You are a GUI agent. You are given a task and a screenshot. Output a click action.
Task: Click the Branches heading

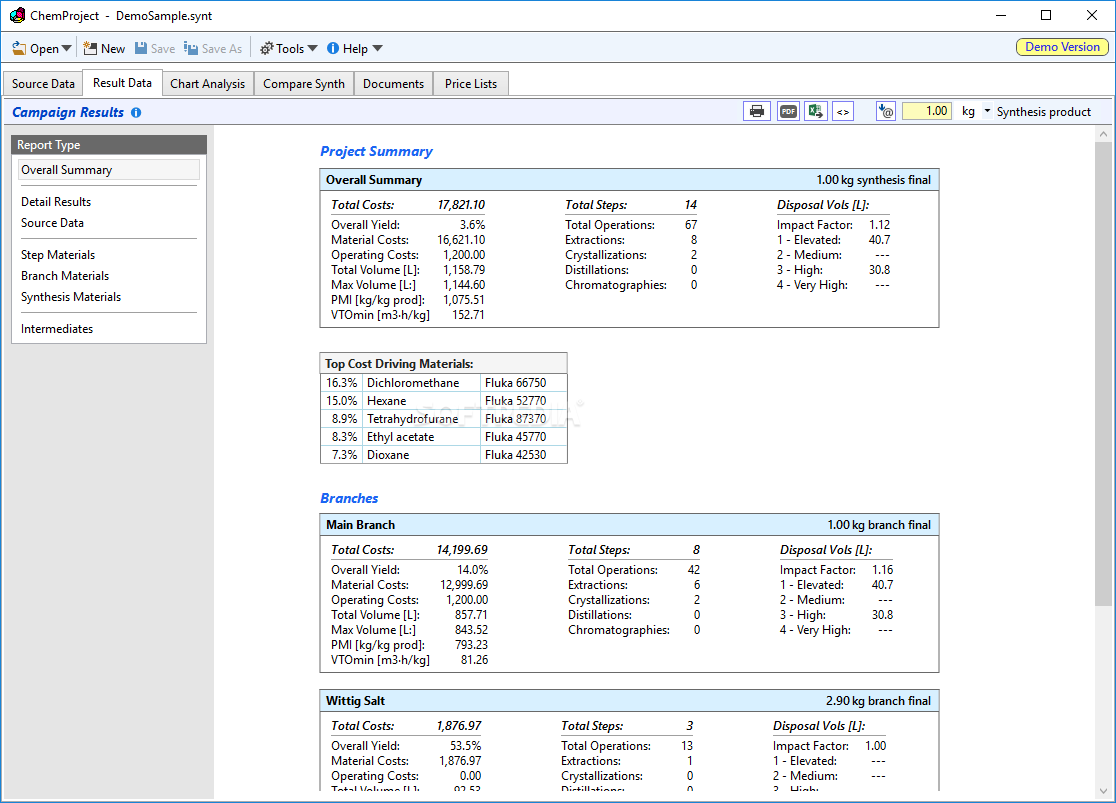(349, 498)
